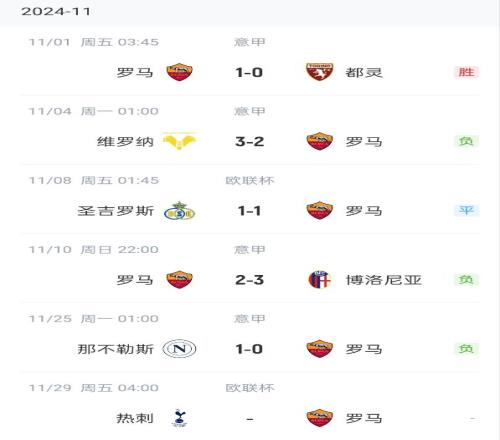Click 负 badge on Verona match
The image size is (500, 440).
(x=466, y=141)
